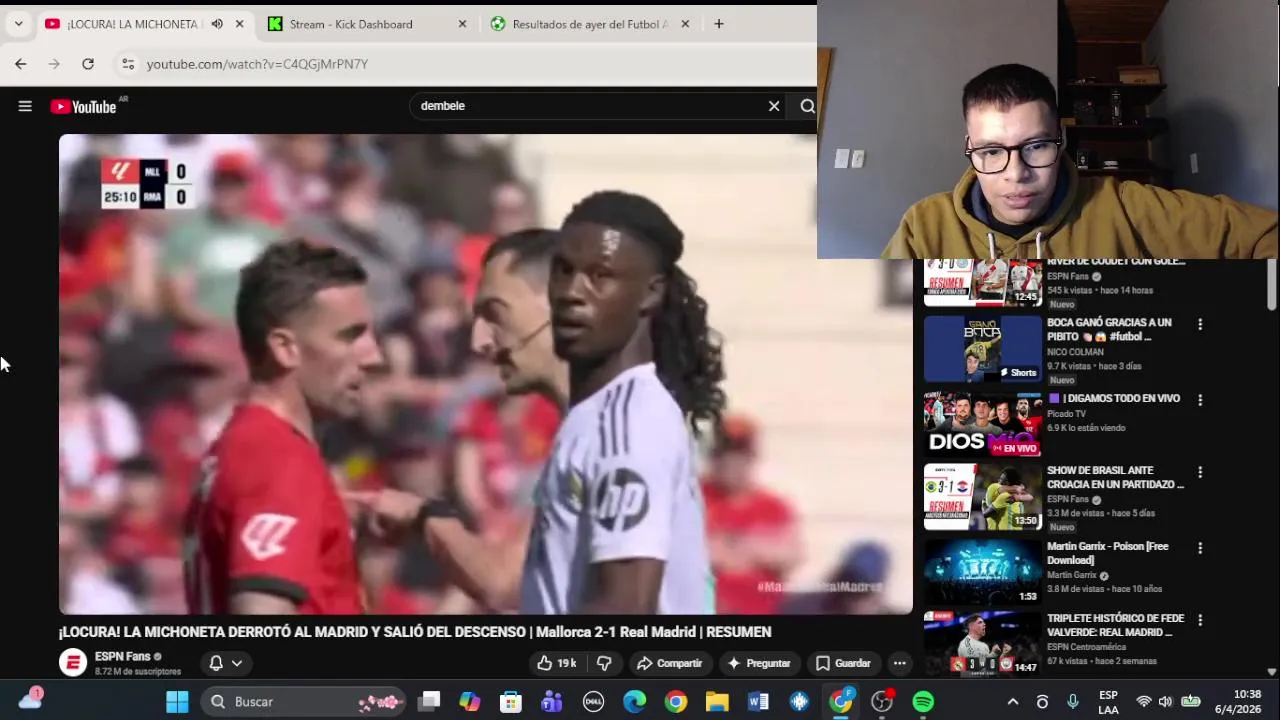1280x720 pixels.
Task: Open the River de Coudet video thumbnail
Action: (x=983, y=282)
